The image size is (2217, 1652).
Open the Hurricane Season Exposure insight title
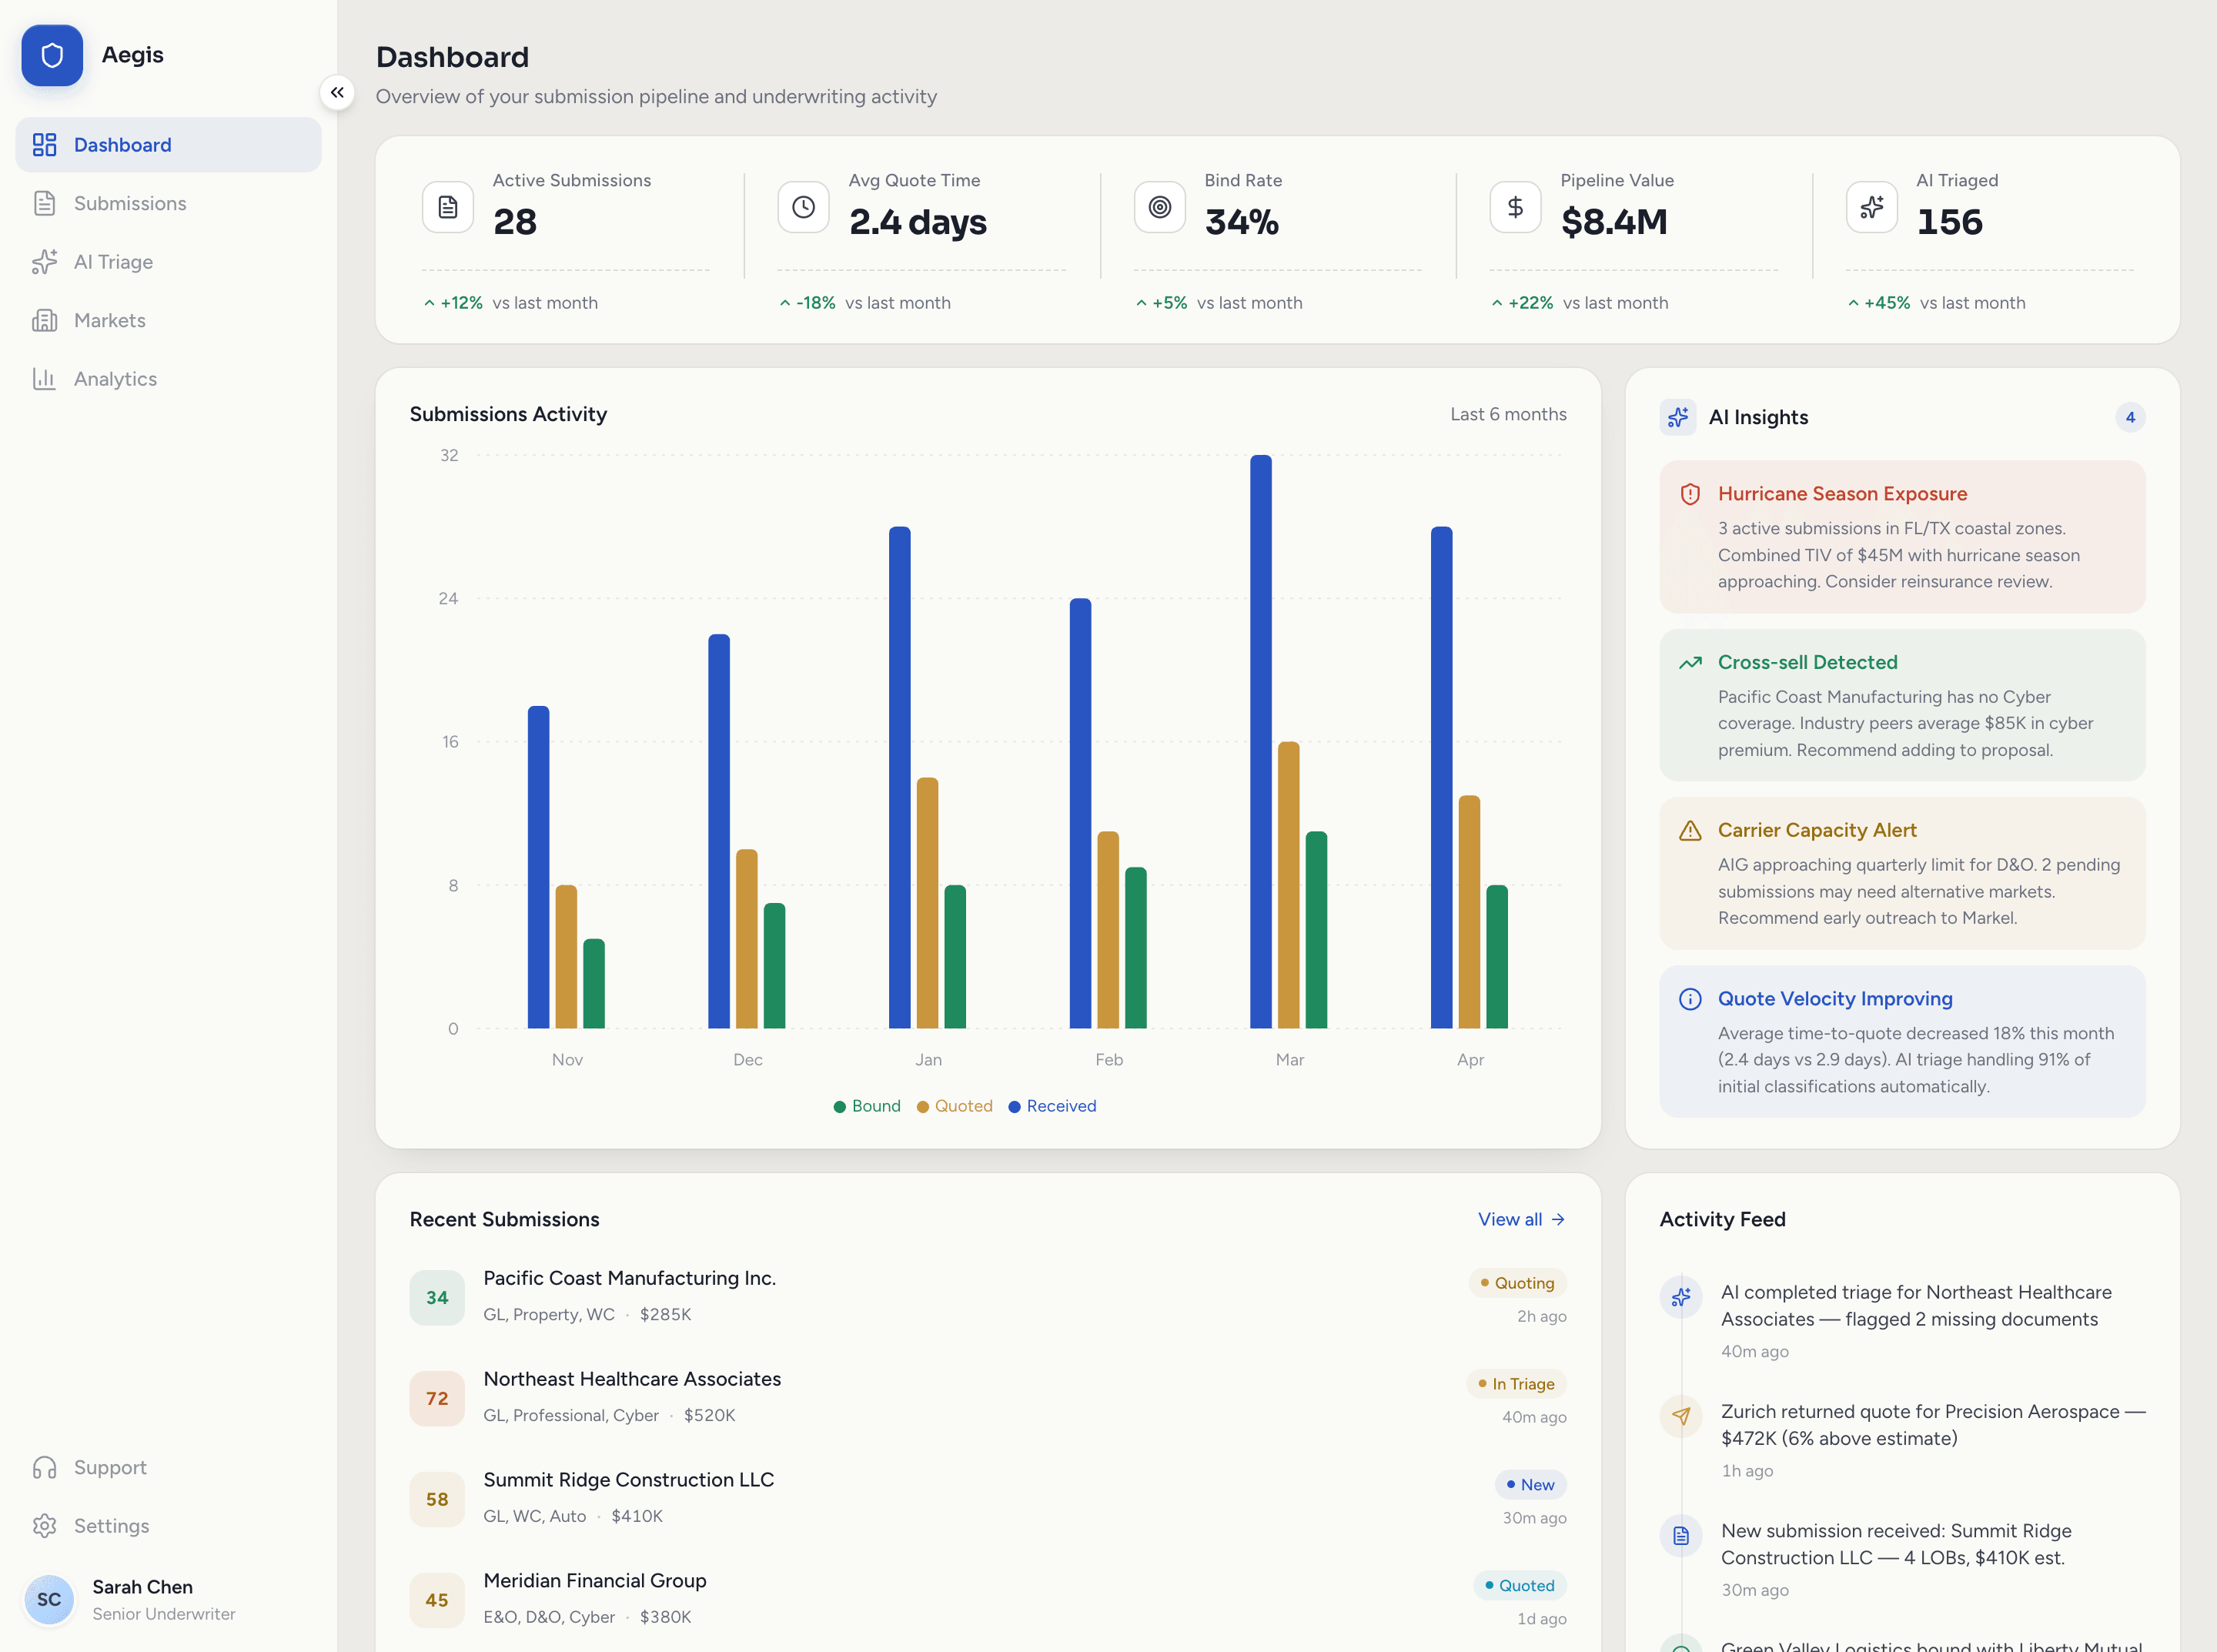[x=1842, y=494]
